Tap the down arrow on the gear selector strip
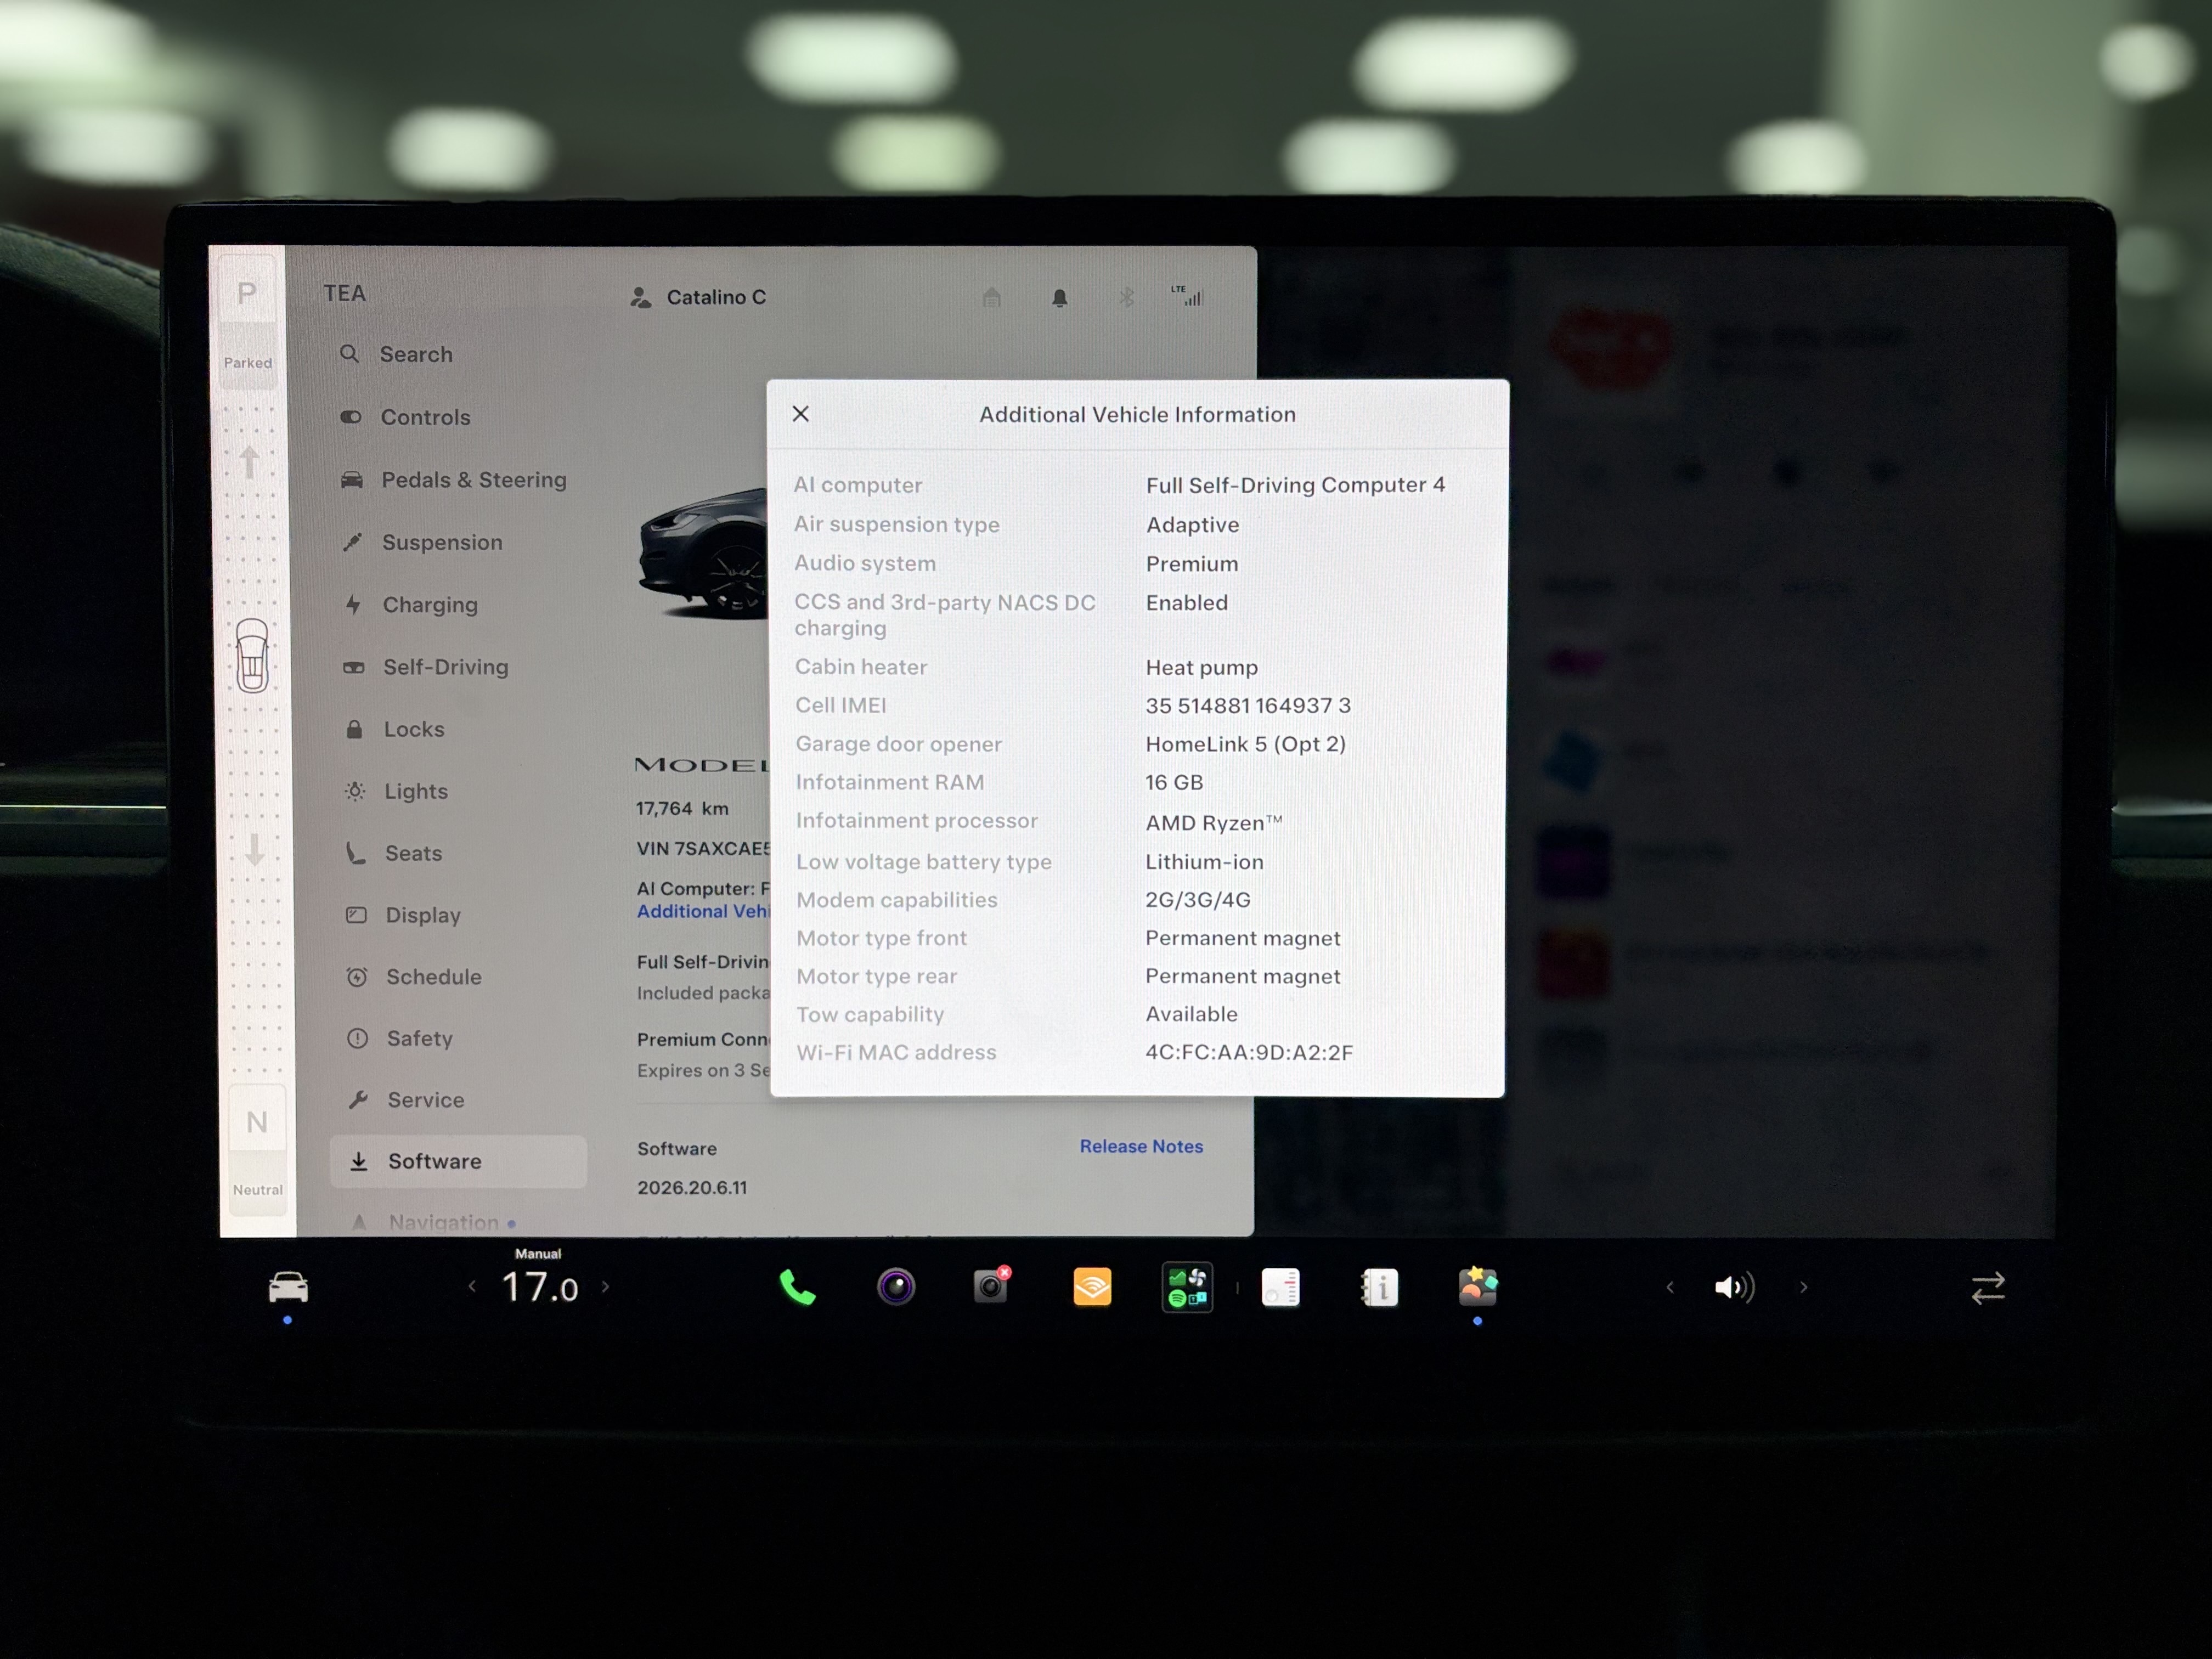Image resolution: width=2212 pixels, height=1659 pixels. click(x=255, y=850)
